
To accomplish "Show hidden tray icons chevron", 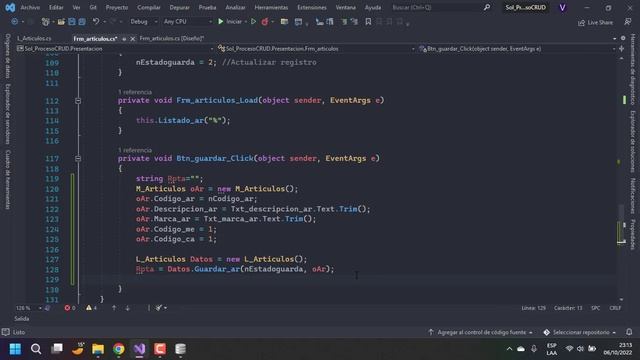I will [x=509, y=349].
